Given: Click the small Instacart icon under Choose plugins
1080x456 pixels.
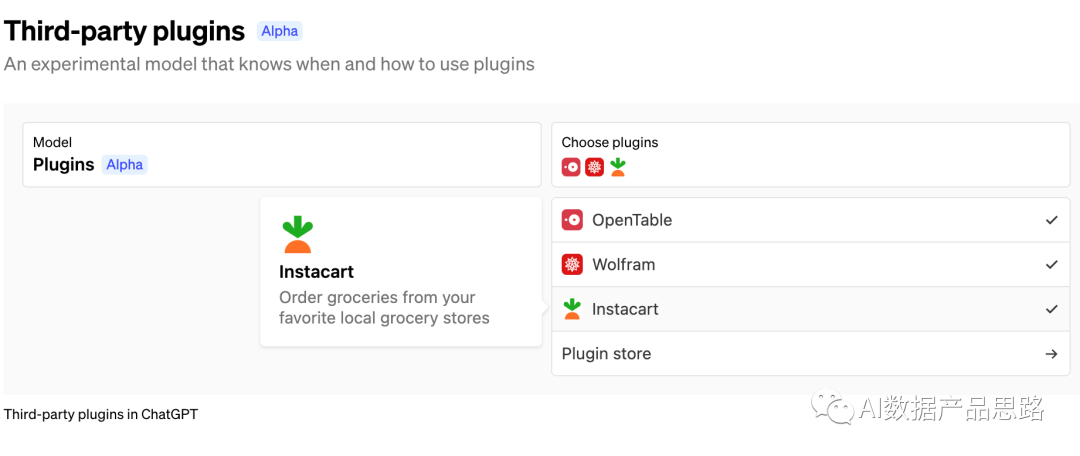Looking at the screenshot, I should pyautogui.click(x=617, y=167).
